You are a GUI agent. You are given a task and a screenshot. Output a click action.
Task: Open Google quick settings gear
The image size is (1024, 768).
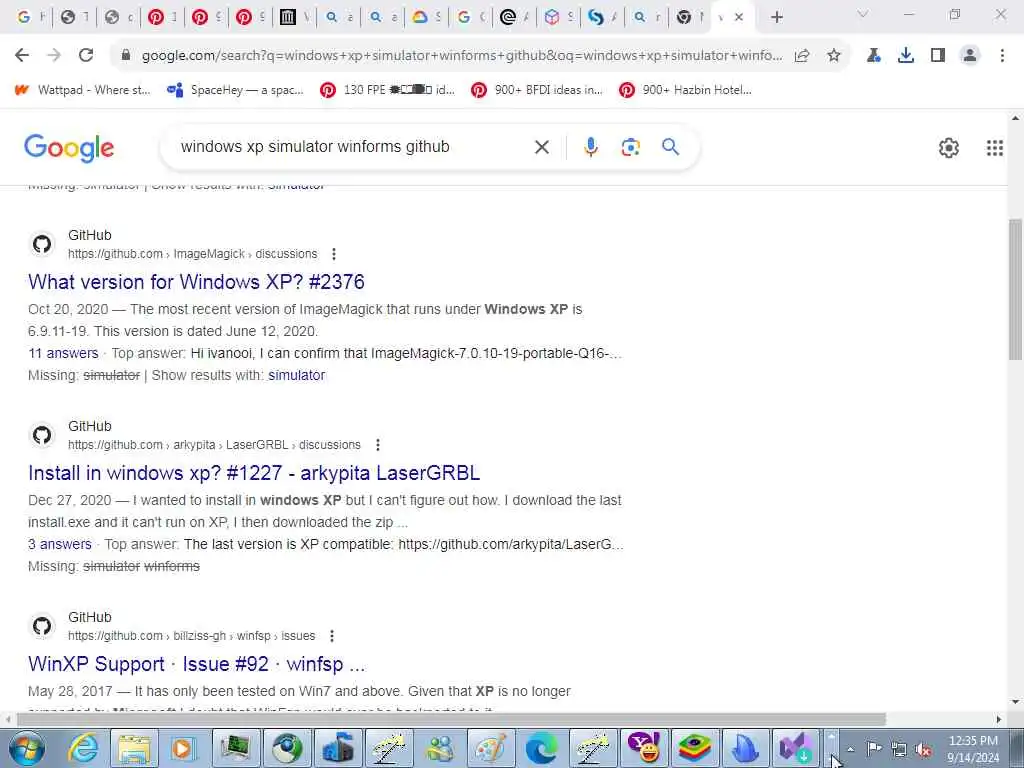click(949, 148)
